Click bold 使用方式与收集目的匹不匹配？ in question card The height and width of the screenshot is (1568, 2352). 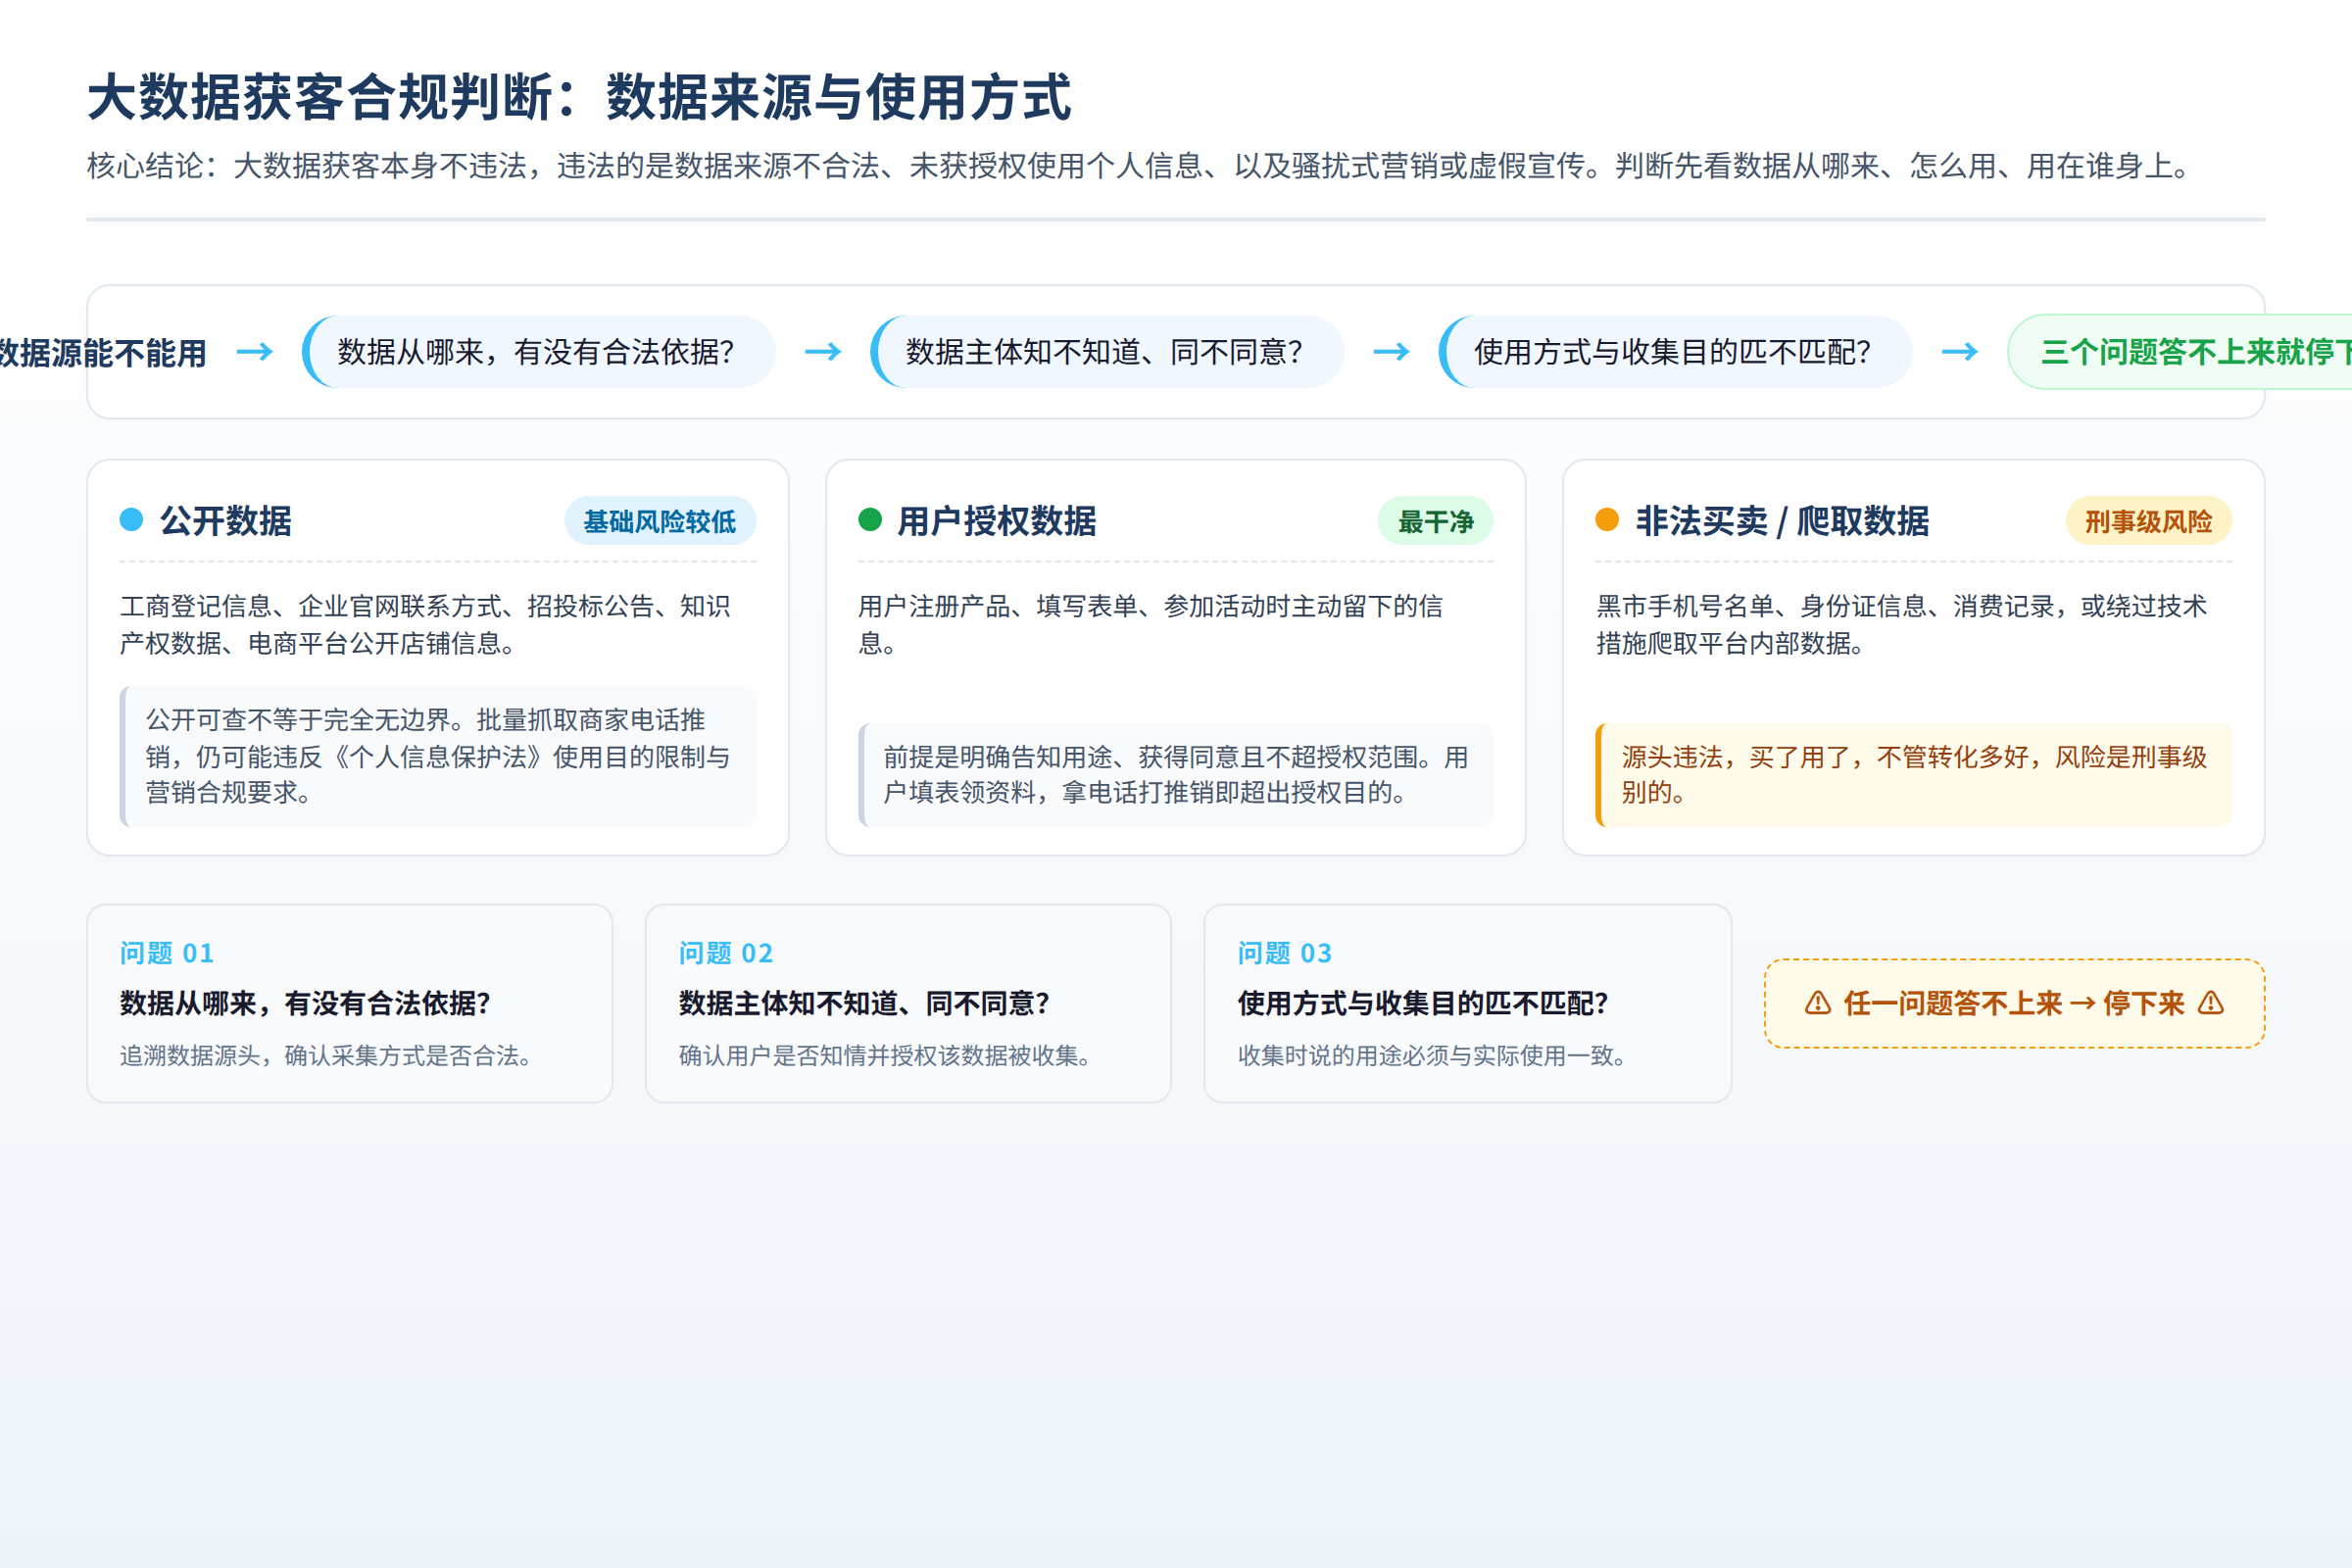1423,1003
